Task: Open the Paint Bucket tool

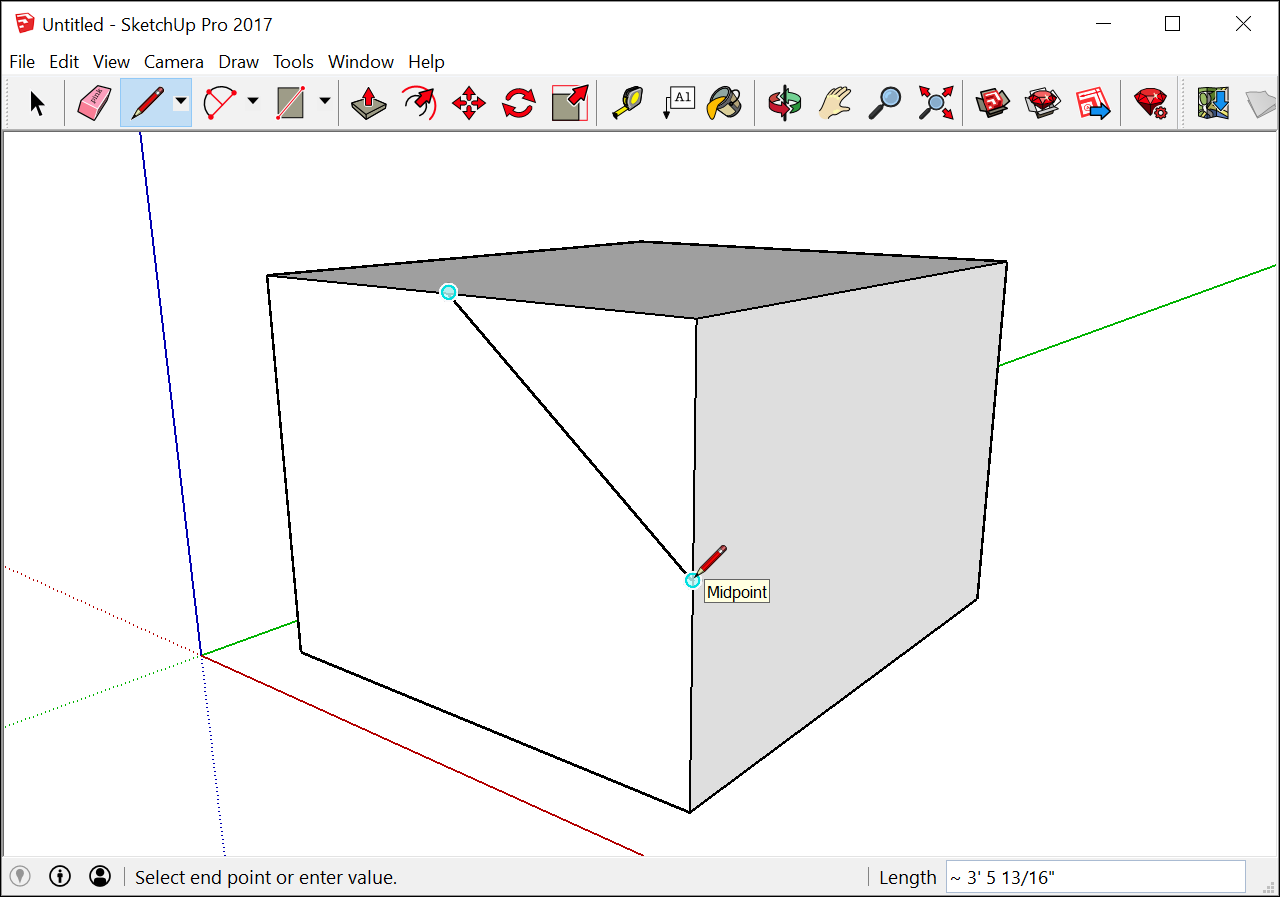Action: pos(724,102)
